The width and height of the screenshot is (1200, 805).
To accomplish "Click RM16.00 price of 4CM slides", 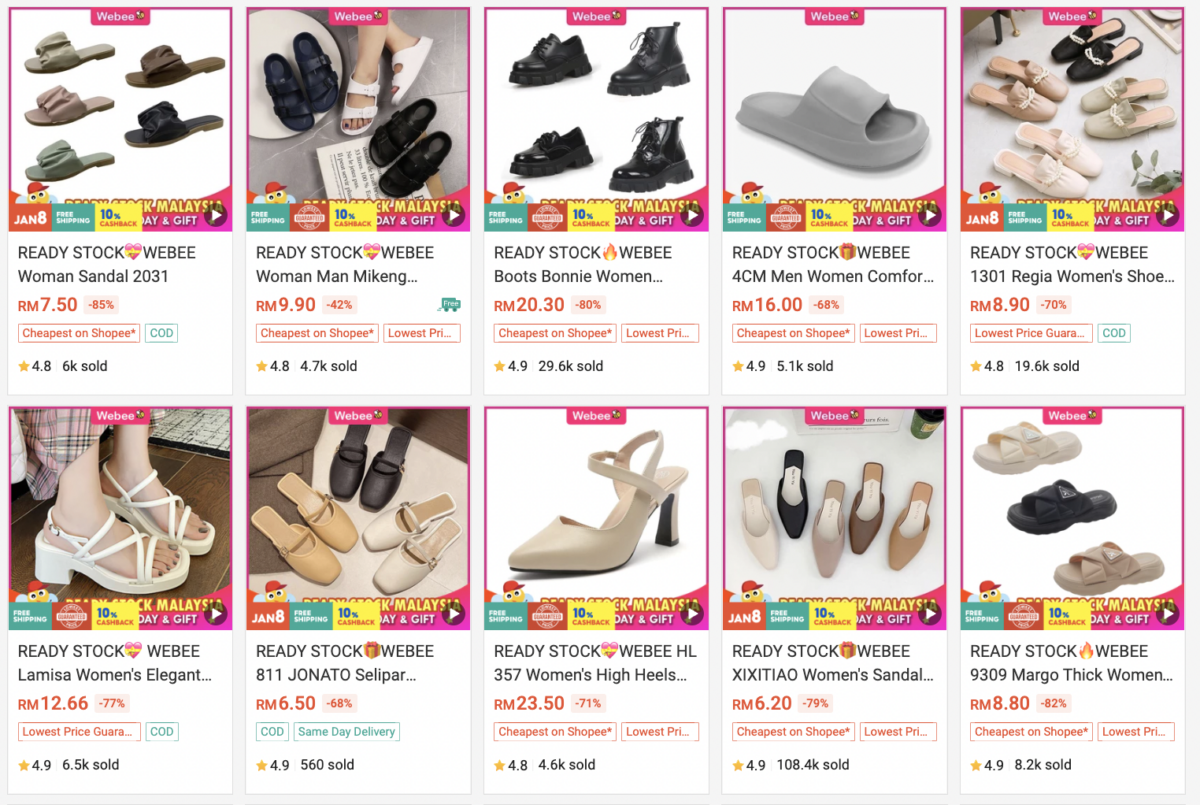I will click(x=767, y=305).
